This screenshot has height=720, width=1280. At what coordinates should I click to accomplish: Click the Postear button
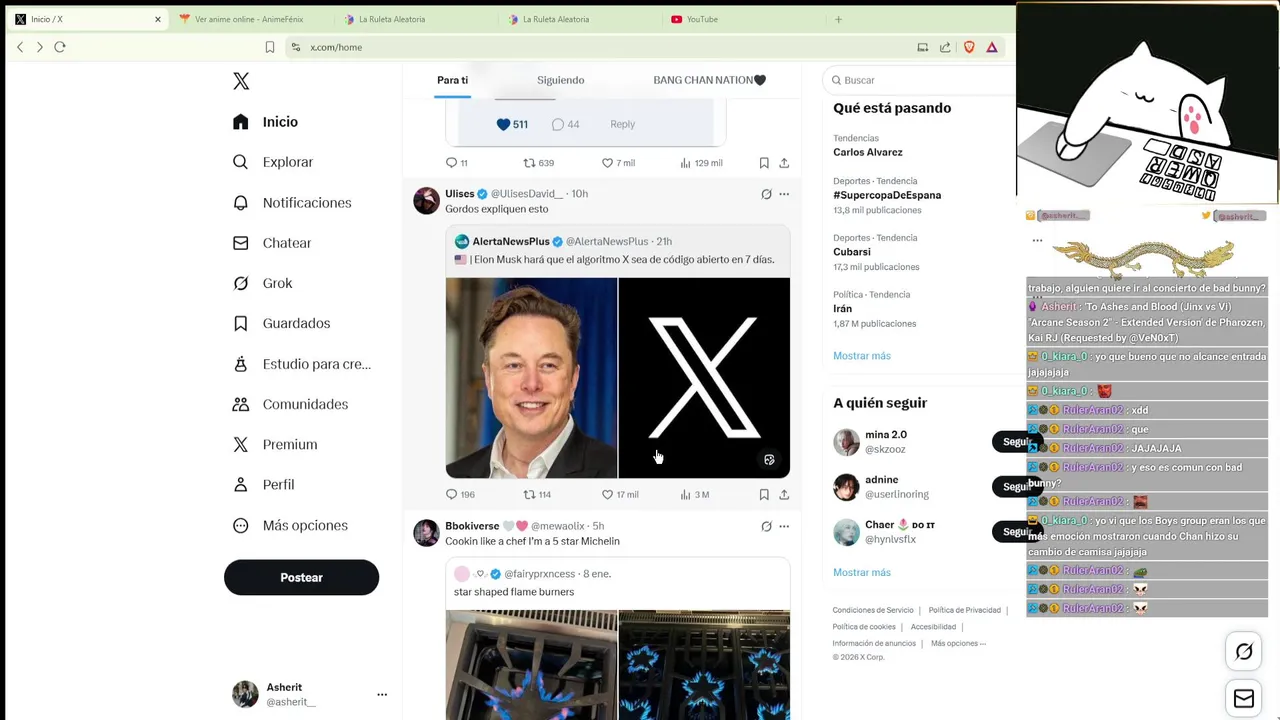(301, 577)
